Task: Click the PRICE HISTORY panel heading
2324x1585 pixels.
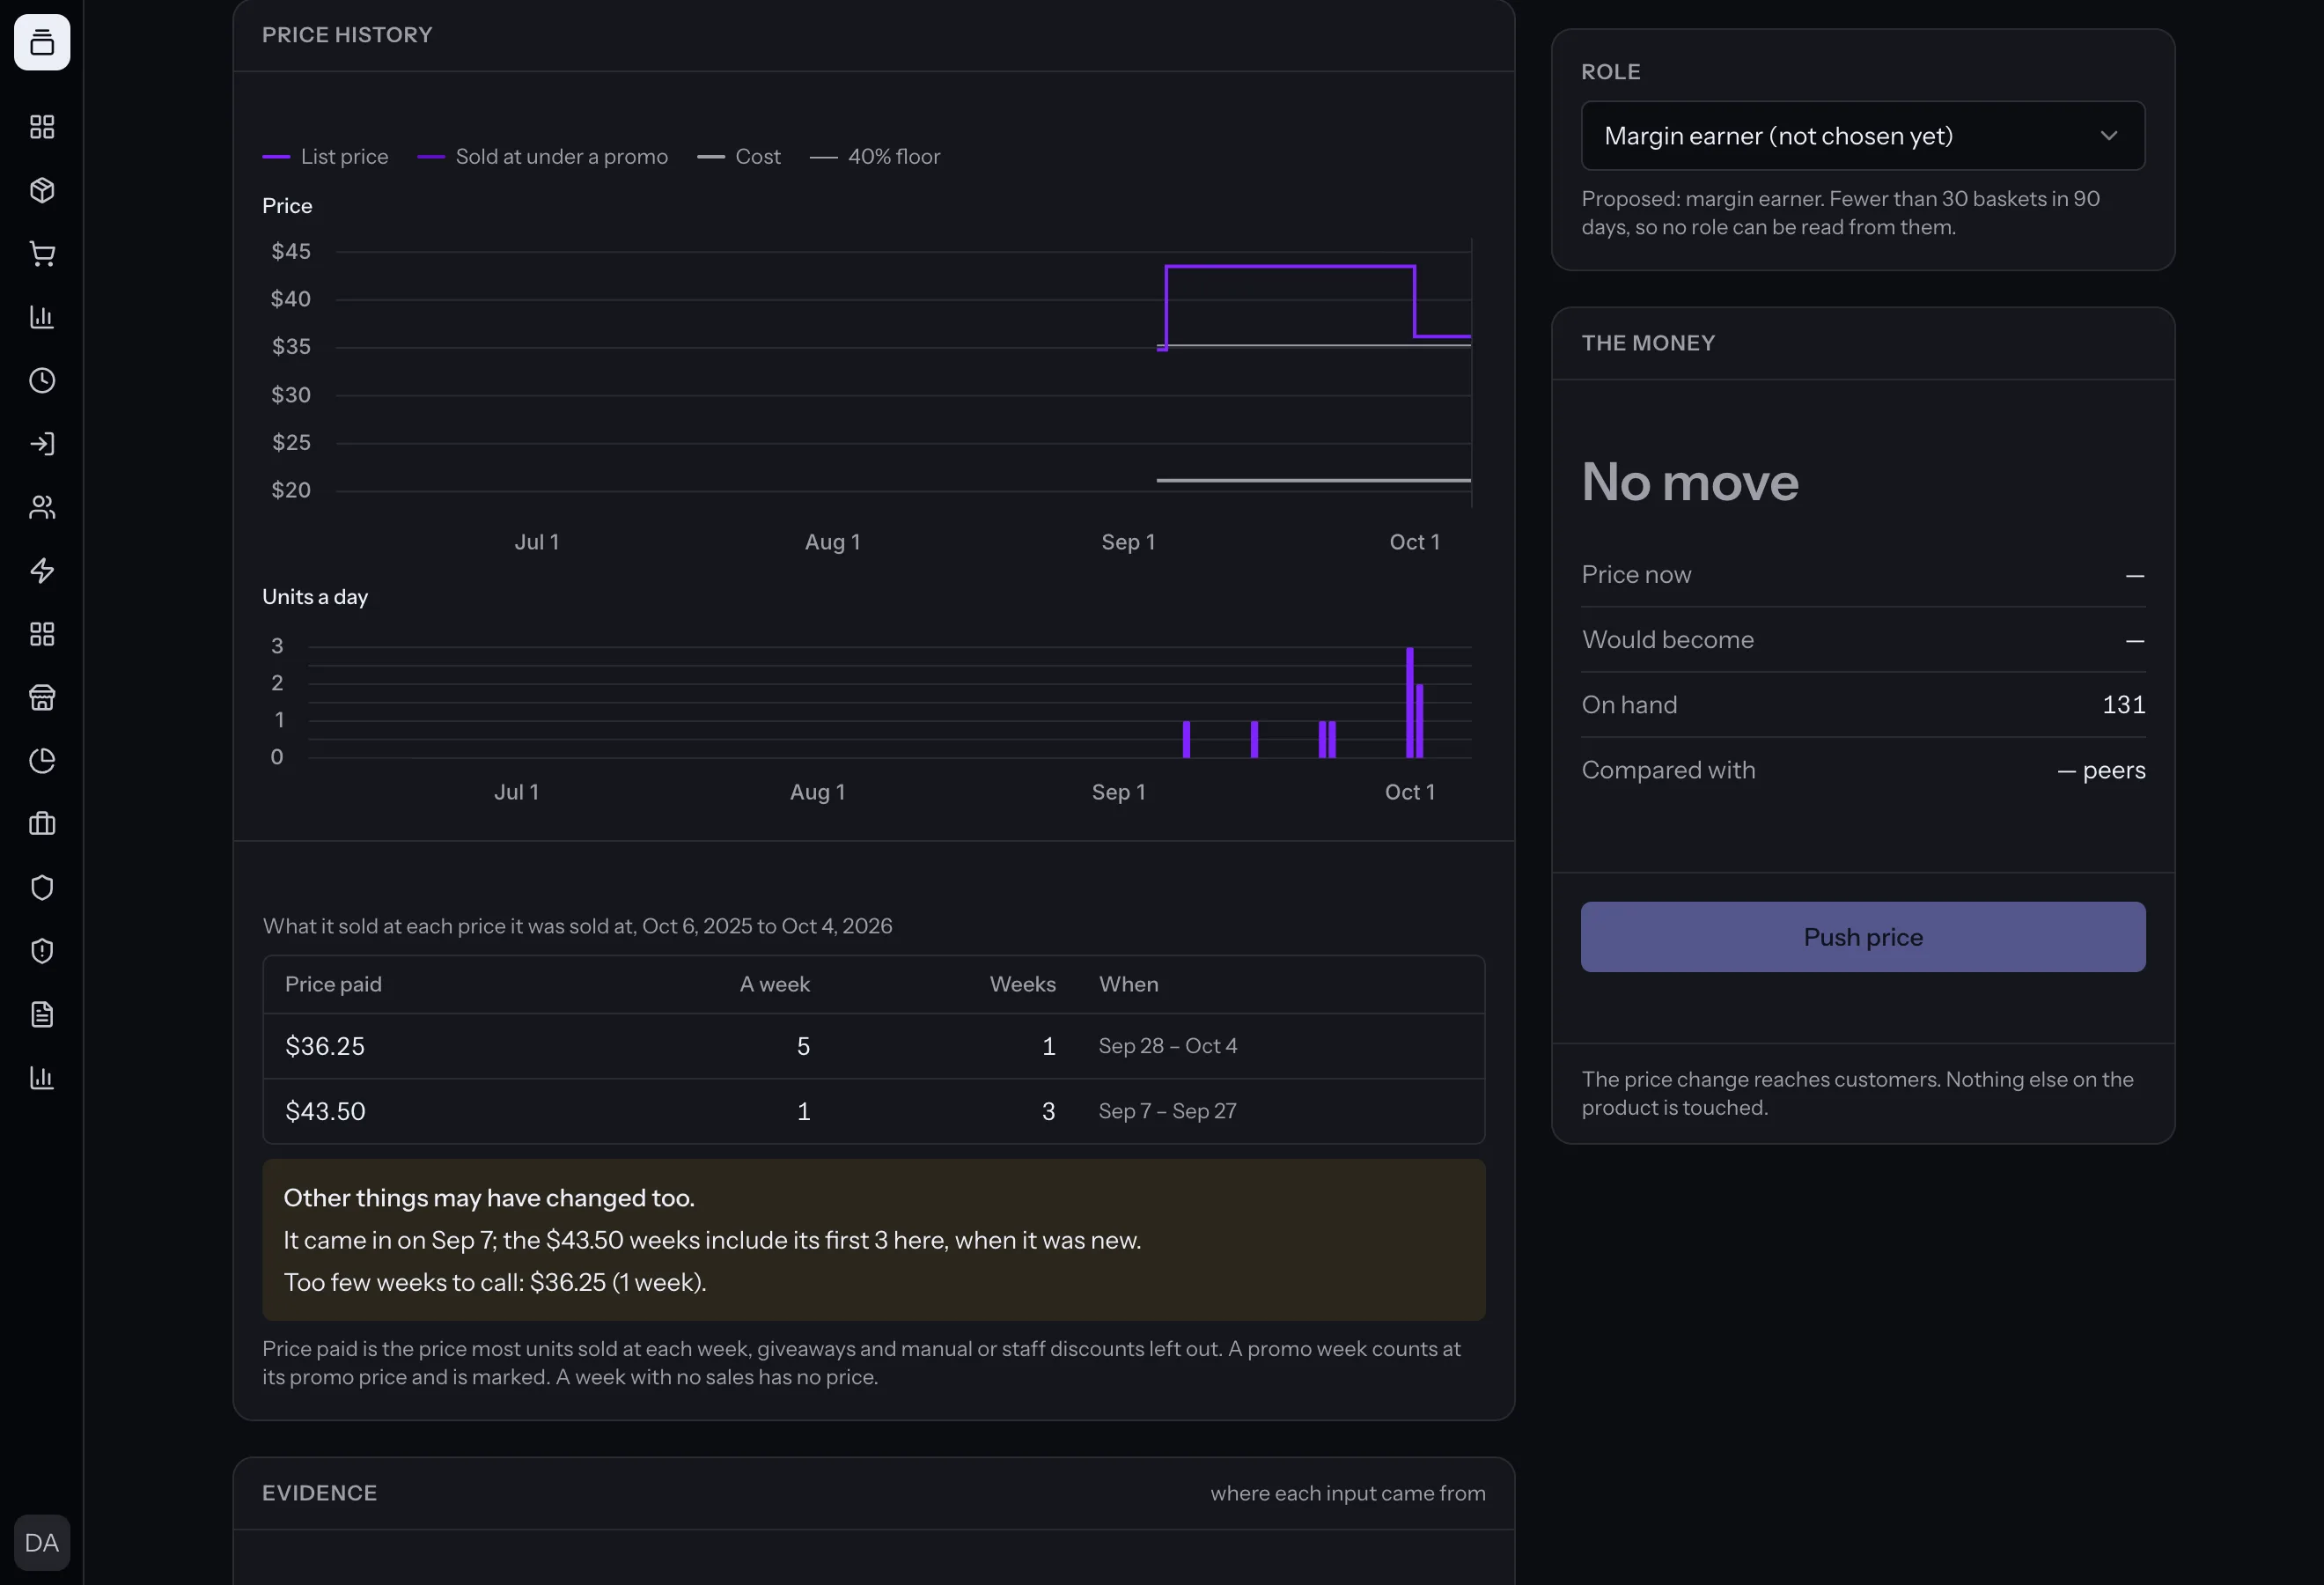Action: [x=347, y=35]
